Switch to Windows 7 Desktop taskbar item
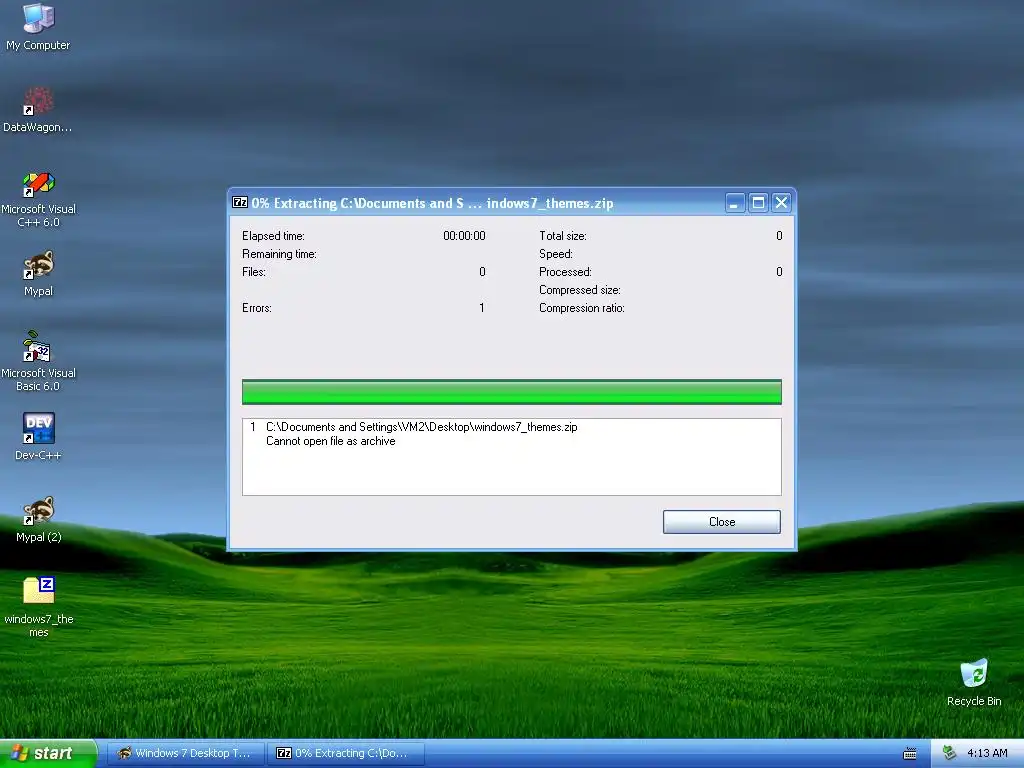 click(185, 753)
